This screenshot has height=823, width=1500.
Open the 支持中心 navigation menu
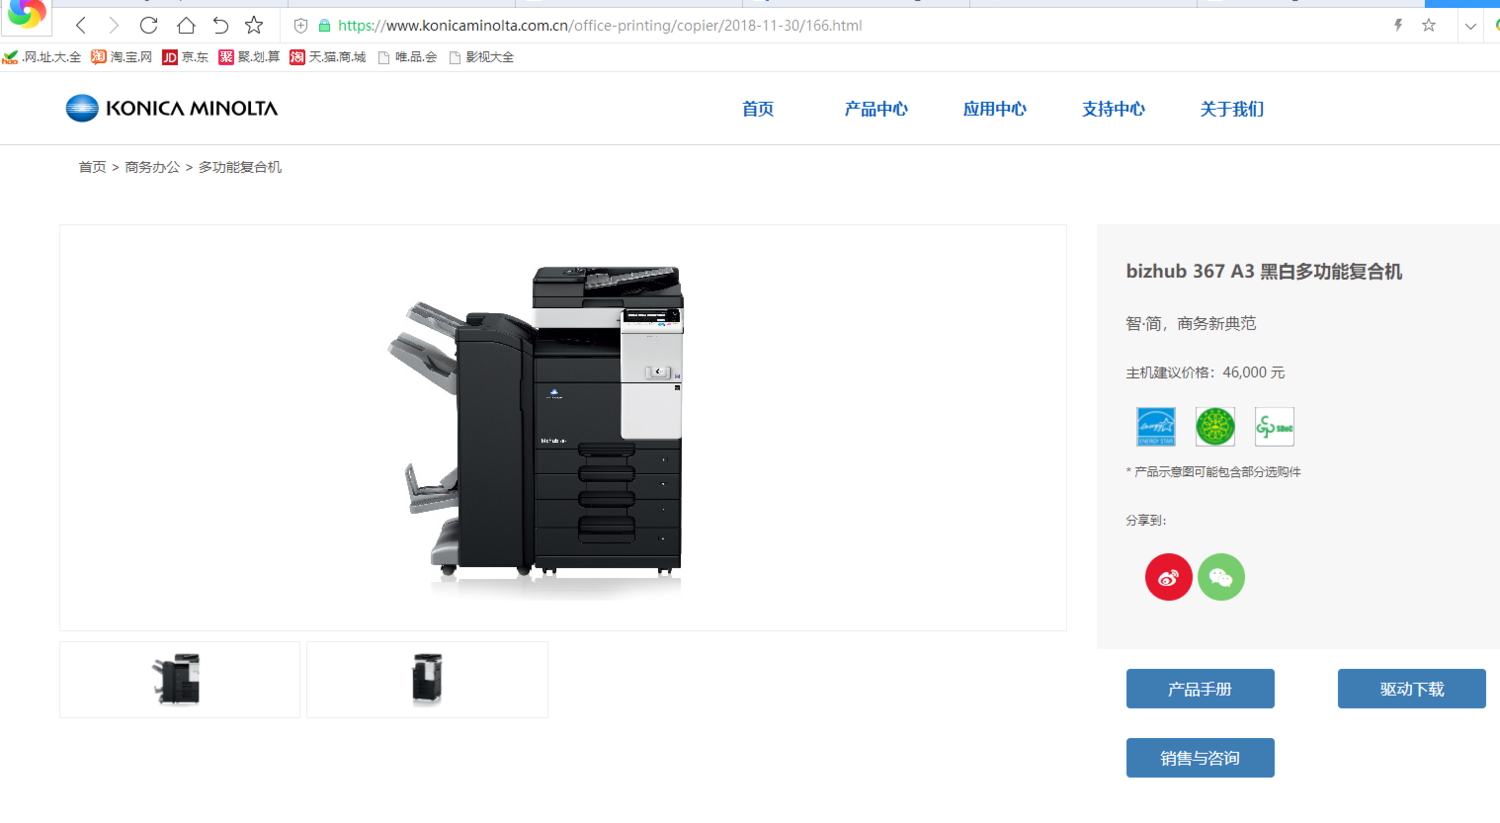click(x=1113, y=109)
